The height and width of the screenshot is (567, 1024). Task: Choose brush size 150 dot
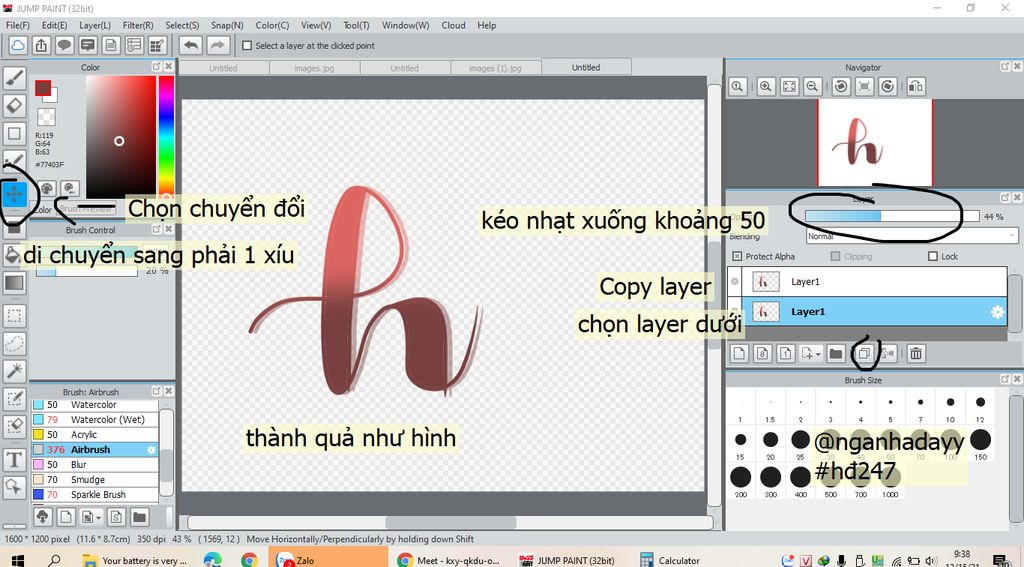(x=980, y=440)
